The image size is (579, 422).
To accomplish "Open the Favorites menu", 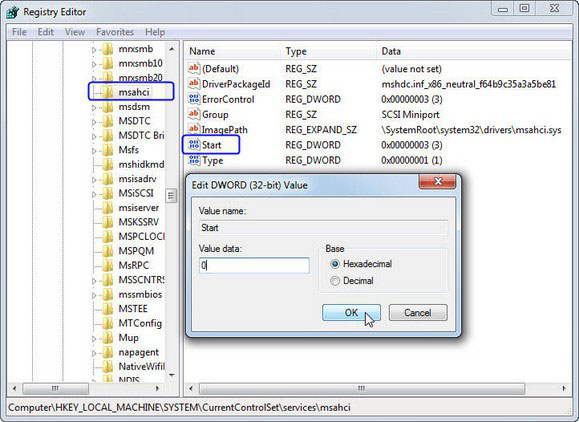I will click(115, 32).
